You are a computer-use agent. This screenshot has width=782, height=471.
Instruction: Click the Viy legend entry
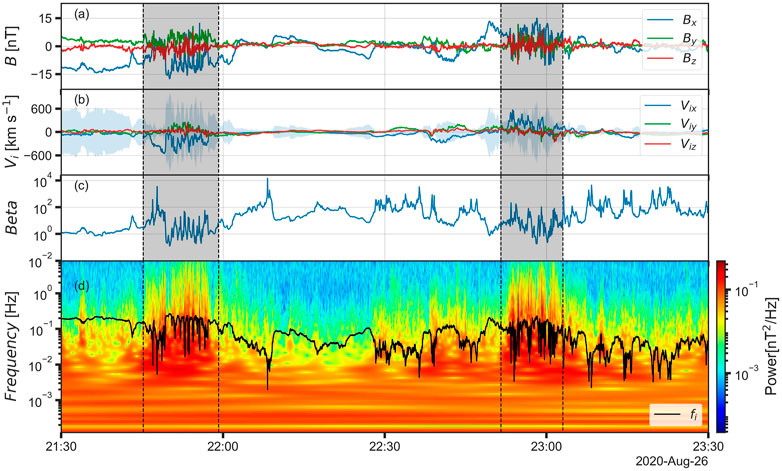coord(671,125)
